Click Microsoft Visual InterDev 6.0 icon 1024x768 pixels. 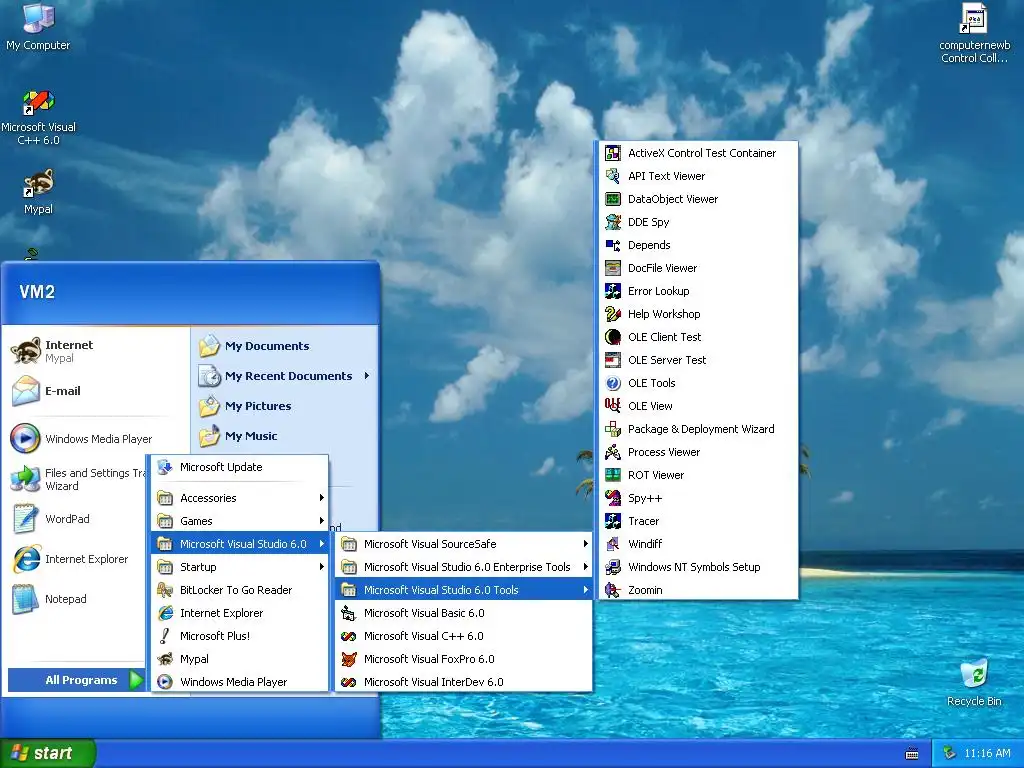[x=349, y=682]
